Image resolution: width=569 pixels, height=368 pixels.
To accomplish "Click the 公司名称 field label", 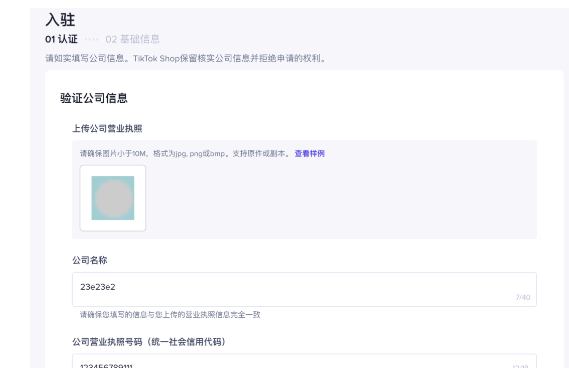I will point(90,260).
